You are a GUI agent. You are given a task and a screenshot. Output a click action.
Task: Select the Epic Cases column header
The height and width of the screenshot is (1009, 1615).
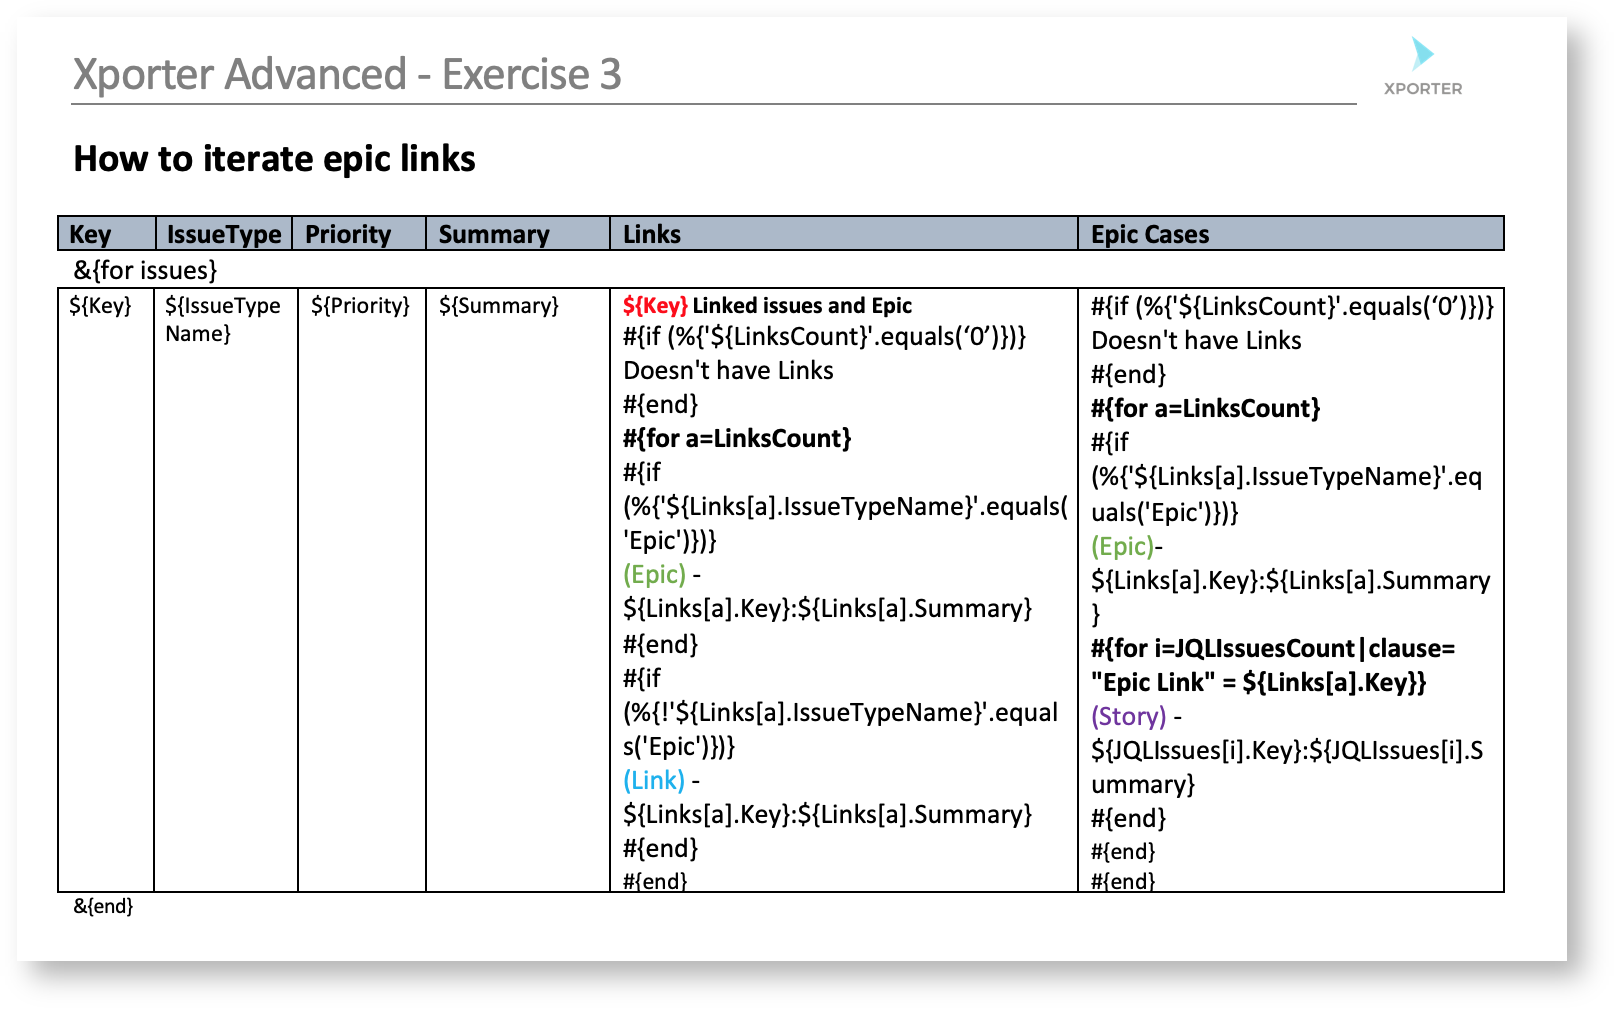click(1149, 235)
